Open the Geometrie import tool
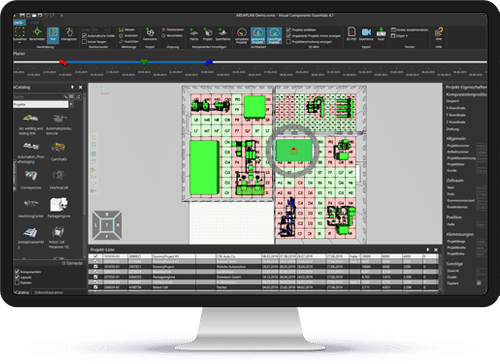 150,34
